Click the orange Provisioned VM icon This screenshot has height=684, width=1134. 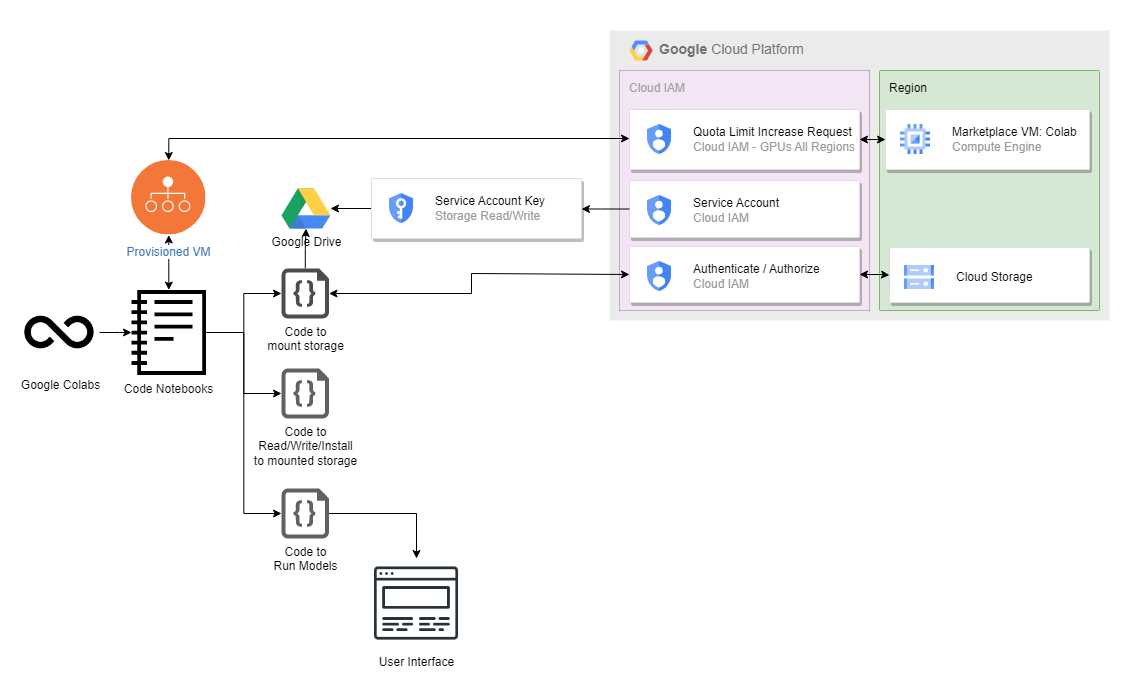click(x=168, y=197)
